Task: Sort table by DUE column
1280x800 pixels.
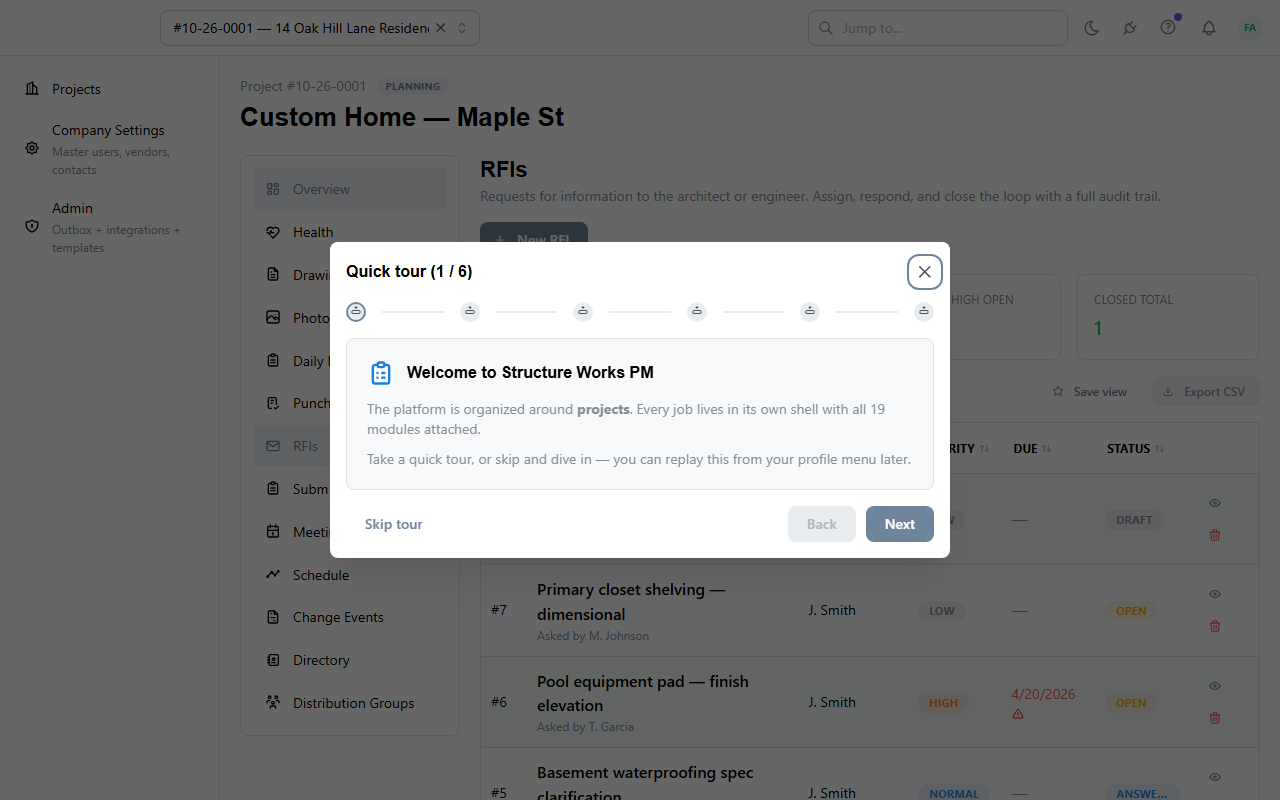Action: pos(1033,449)
